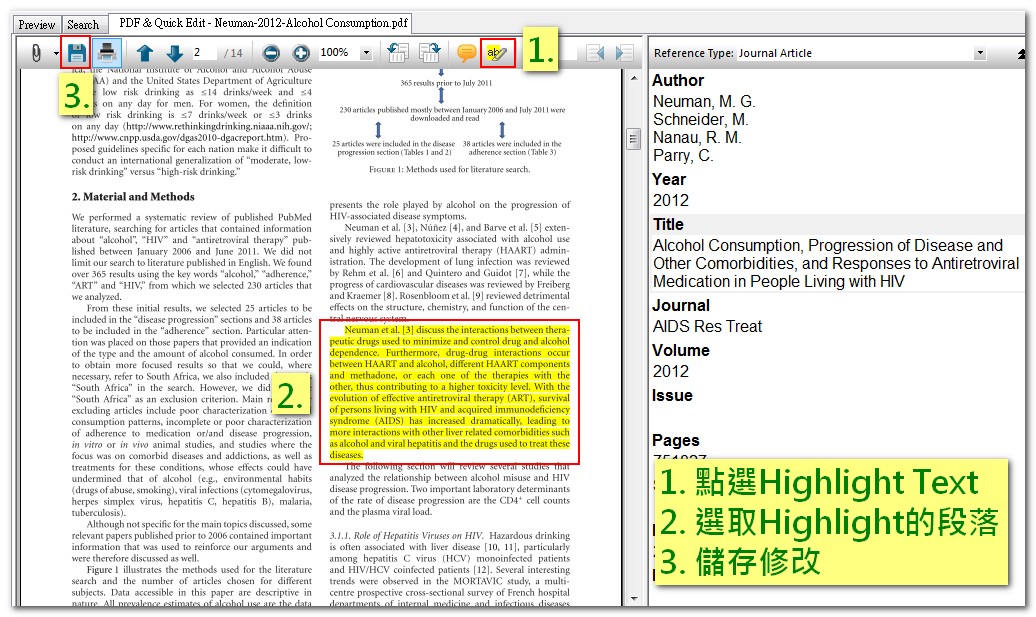
Task: Click the PDF scrollbar down arrow
Action: [634, 599]
